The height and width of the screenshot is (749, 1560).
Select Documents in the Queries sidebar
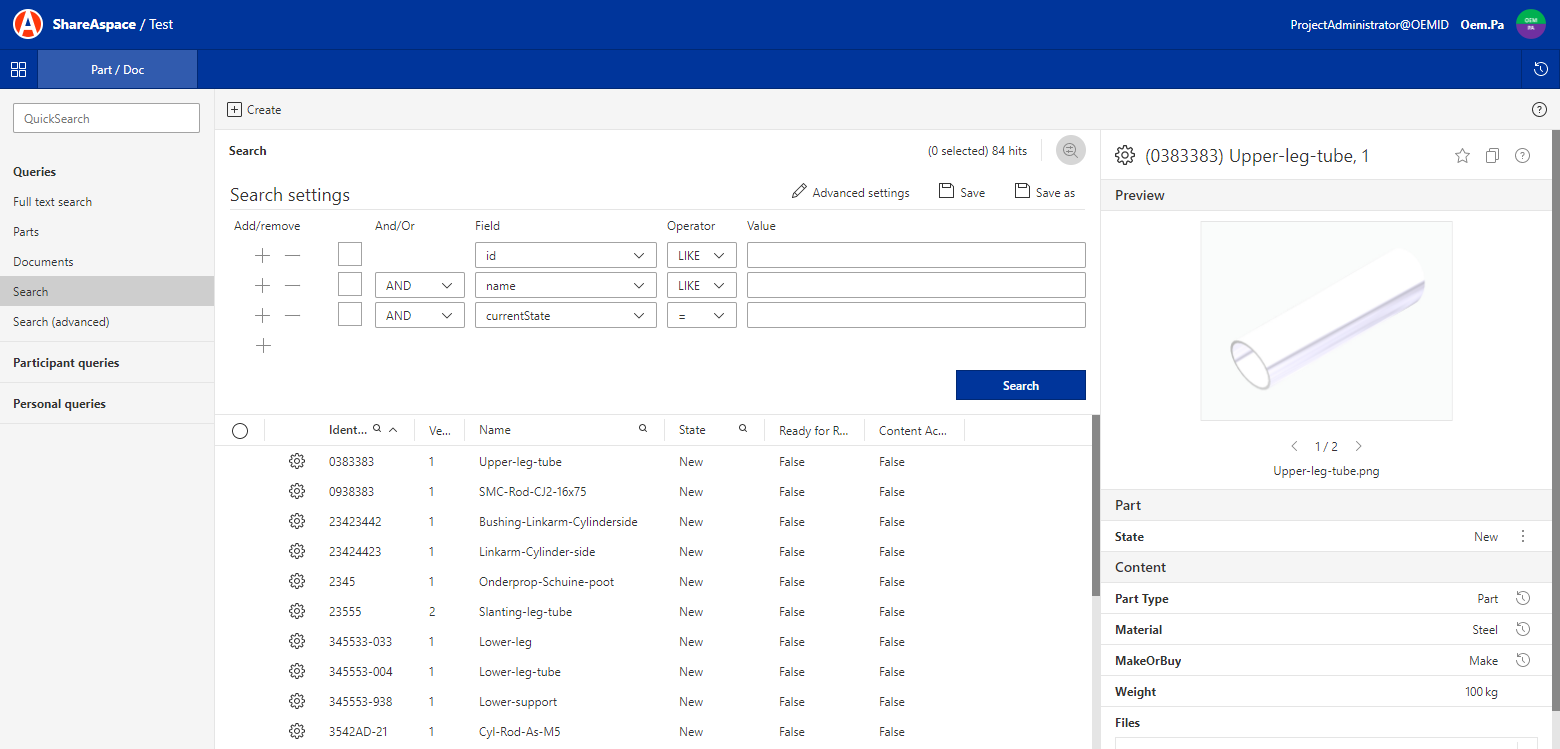[x=43, y=262]
